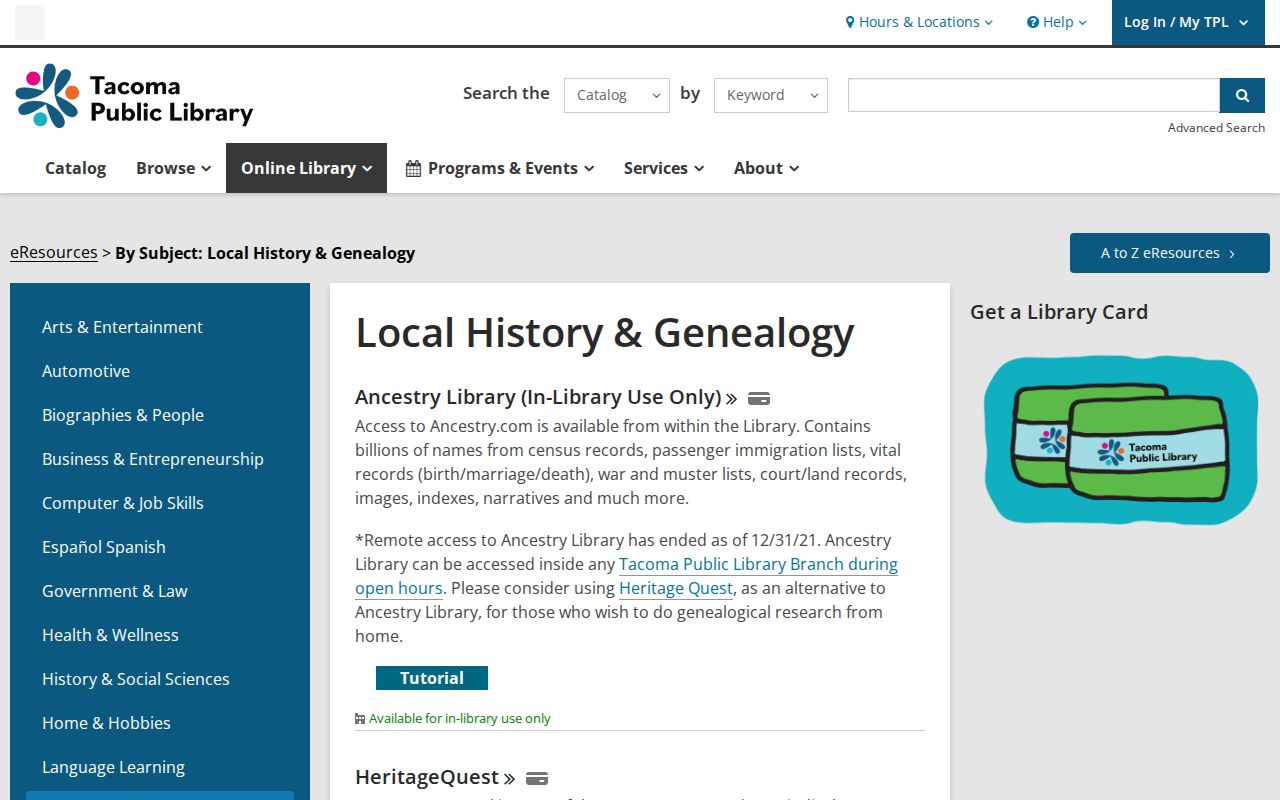
Task: Select Business & Entrepreneurship subject
Action: (x=153, y=459)
